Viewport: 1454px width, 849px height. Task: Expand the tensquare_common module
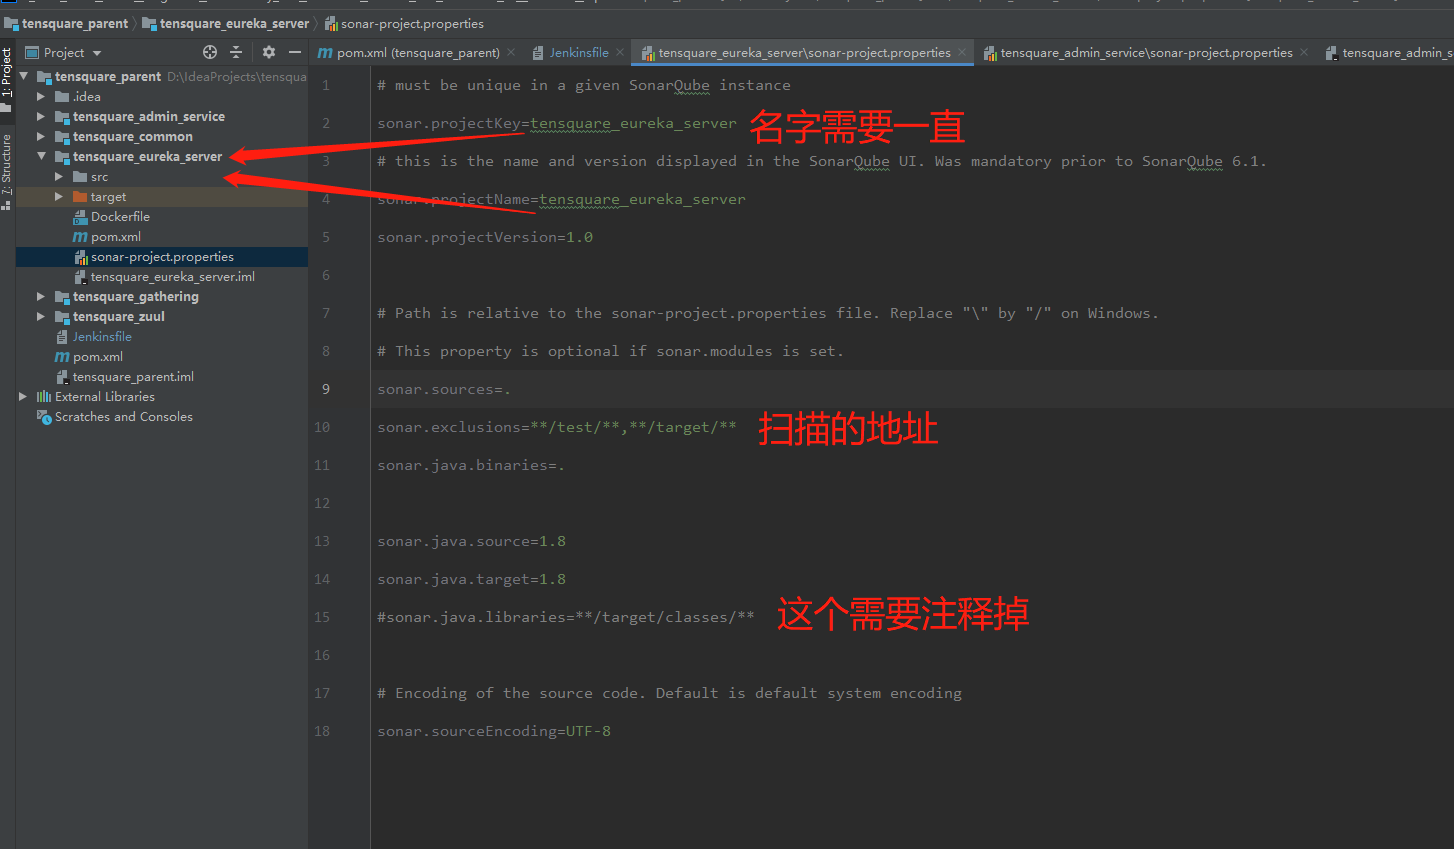(x=41, y=137)
